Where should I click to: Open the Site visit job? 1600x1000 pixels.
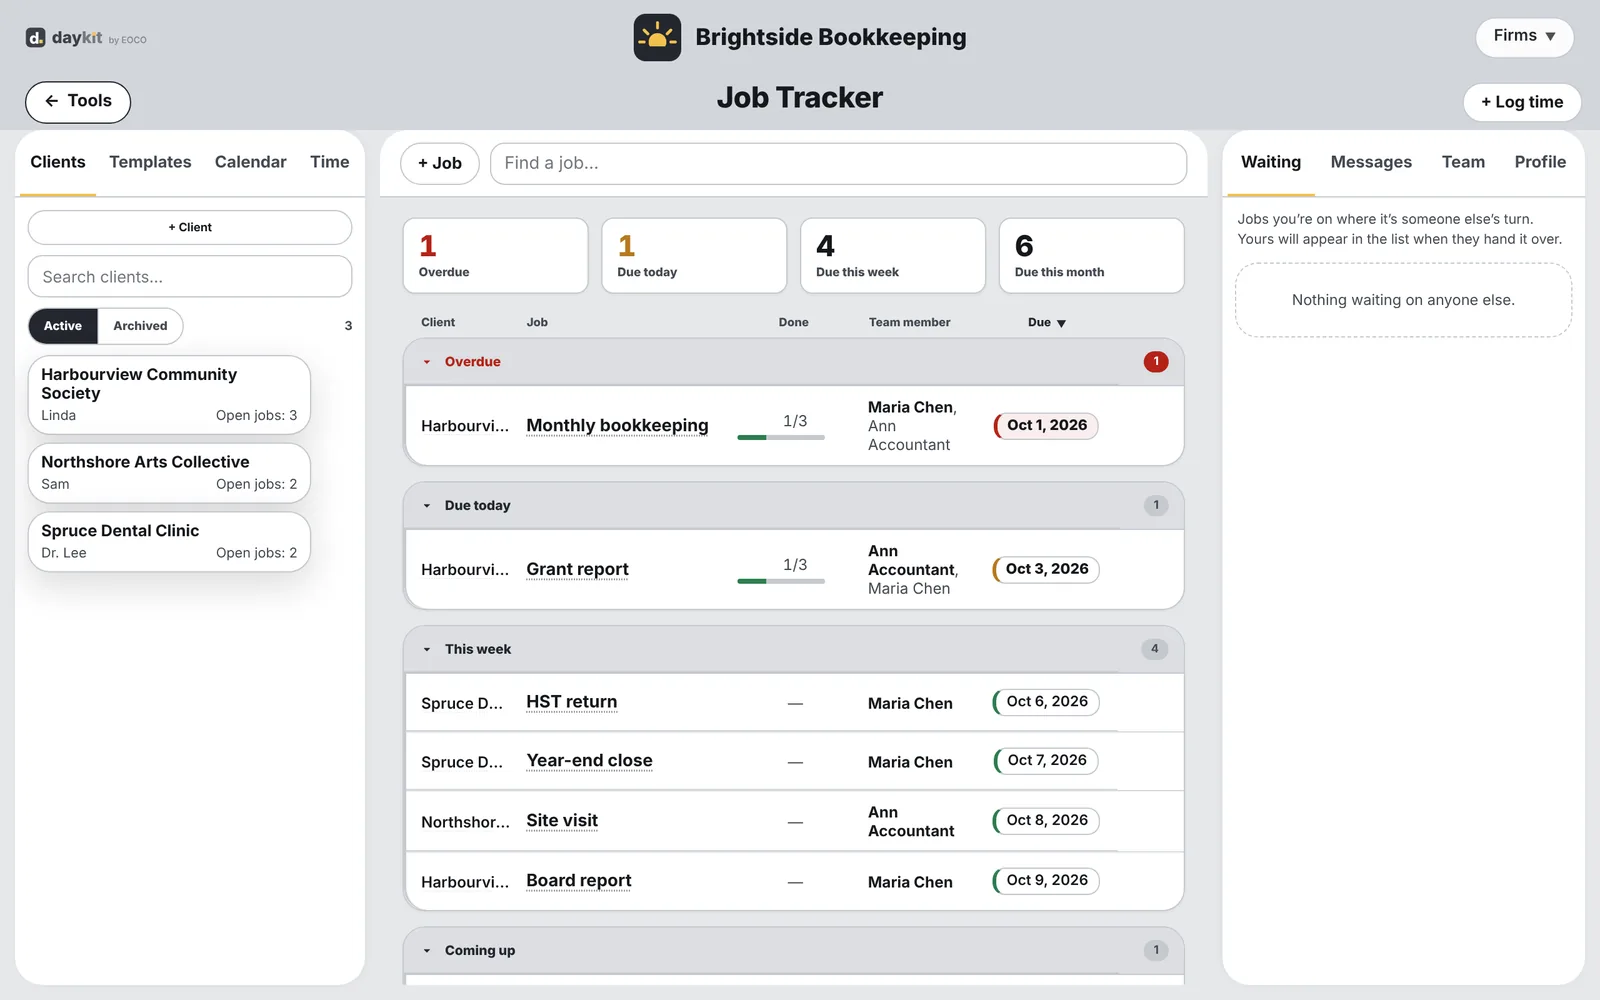(x=562, y=821)
